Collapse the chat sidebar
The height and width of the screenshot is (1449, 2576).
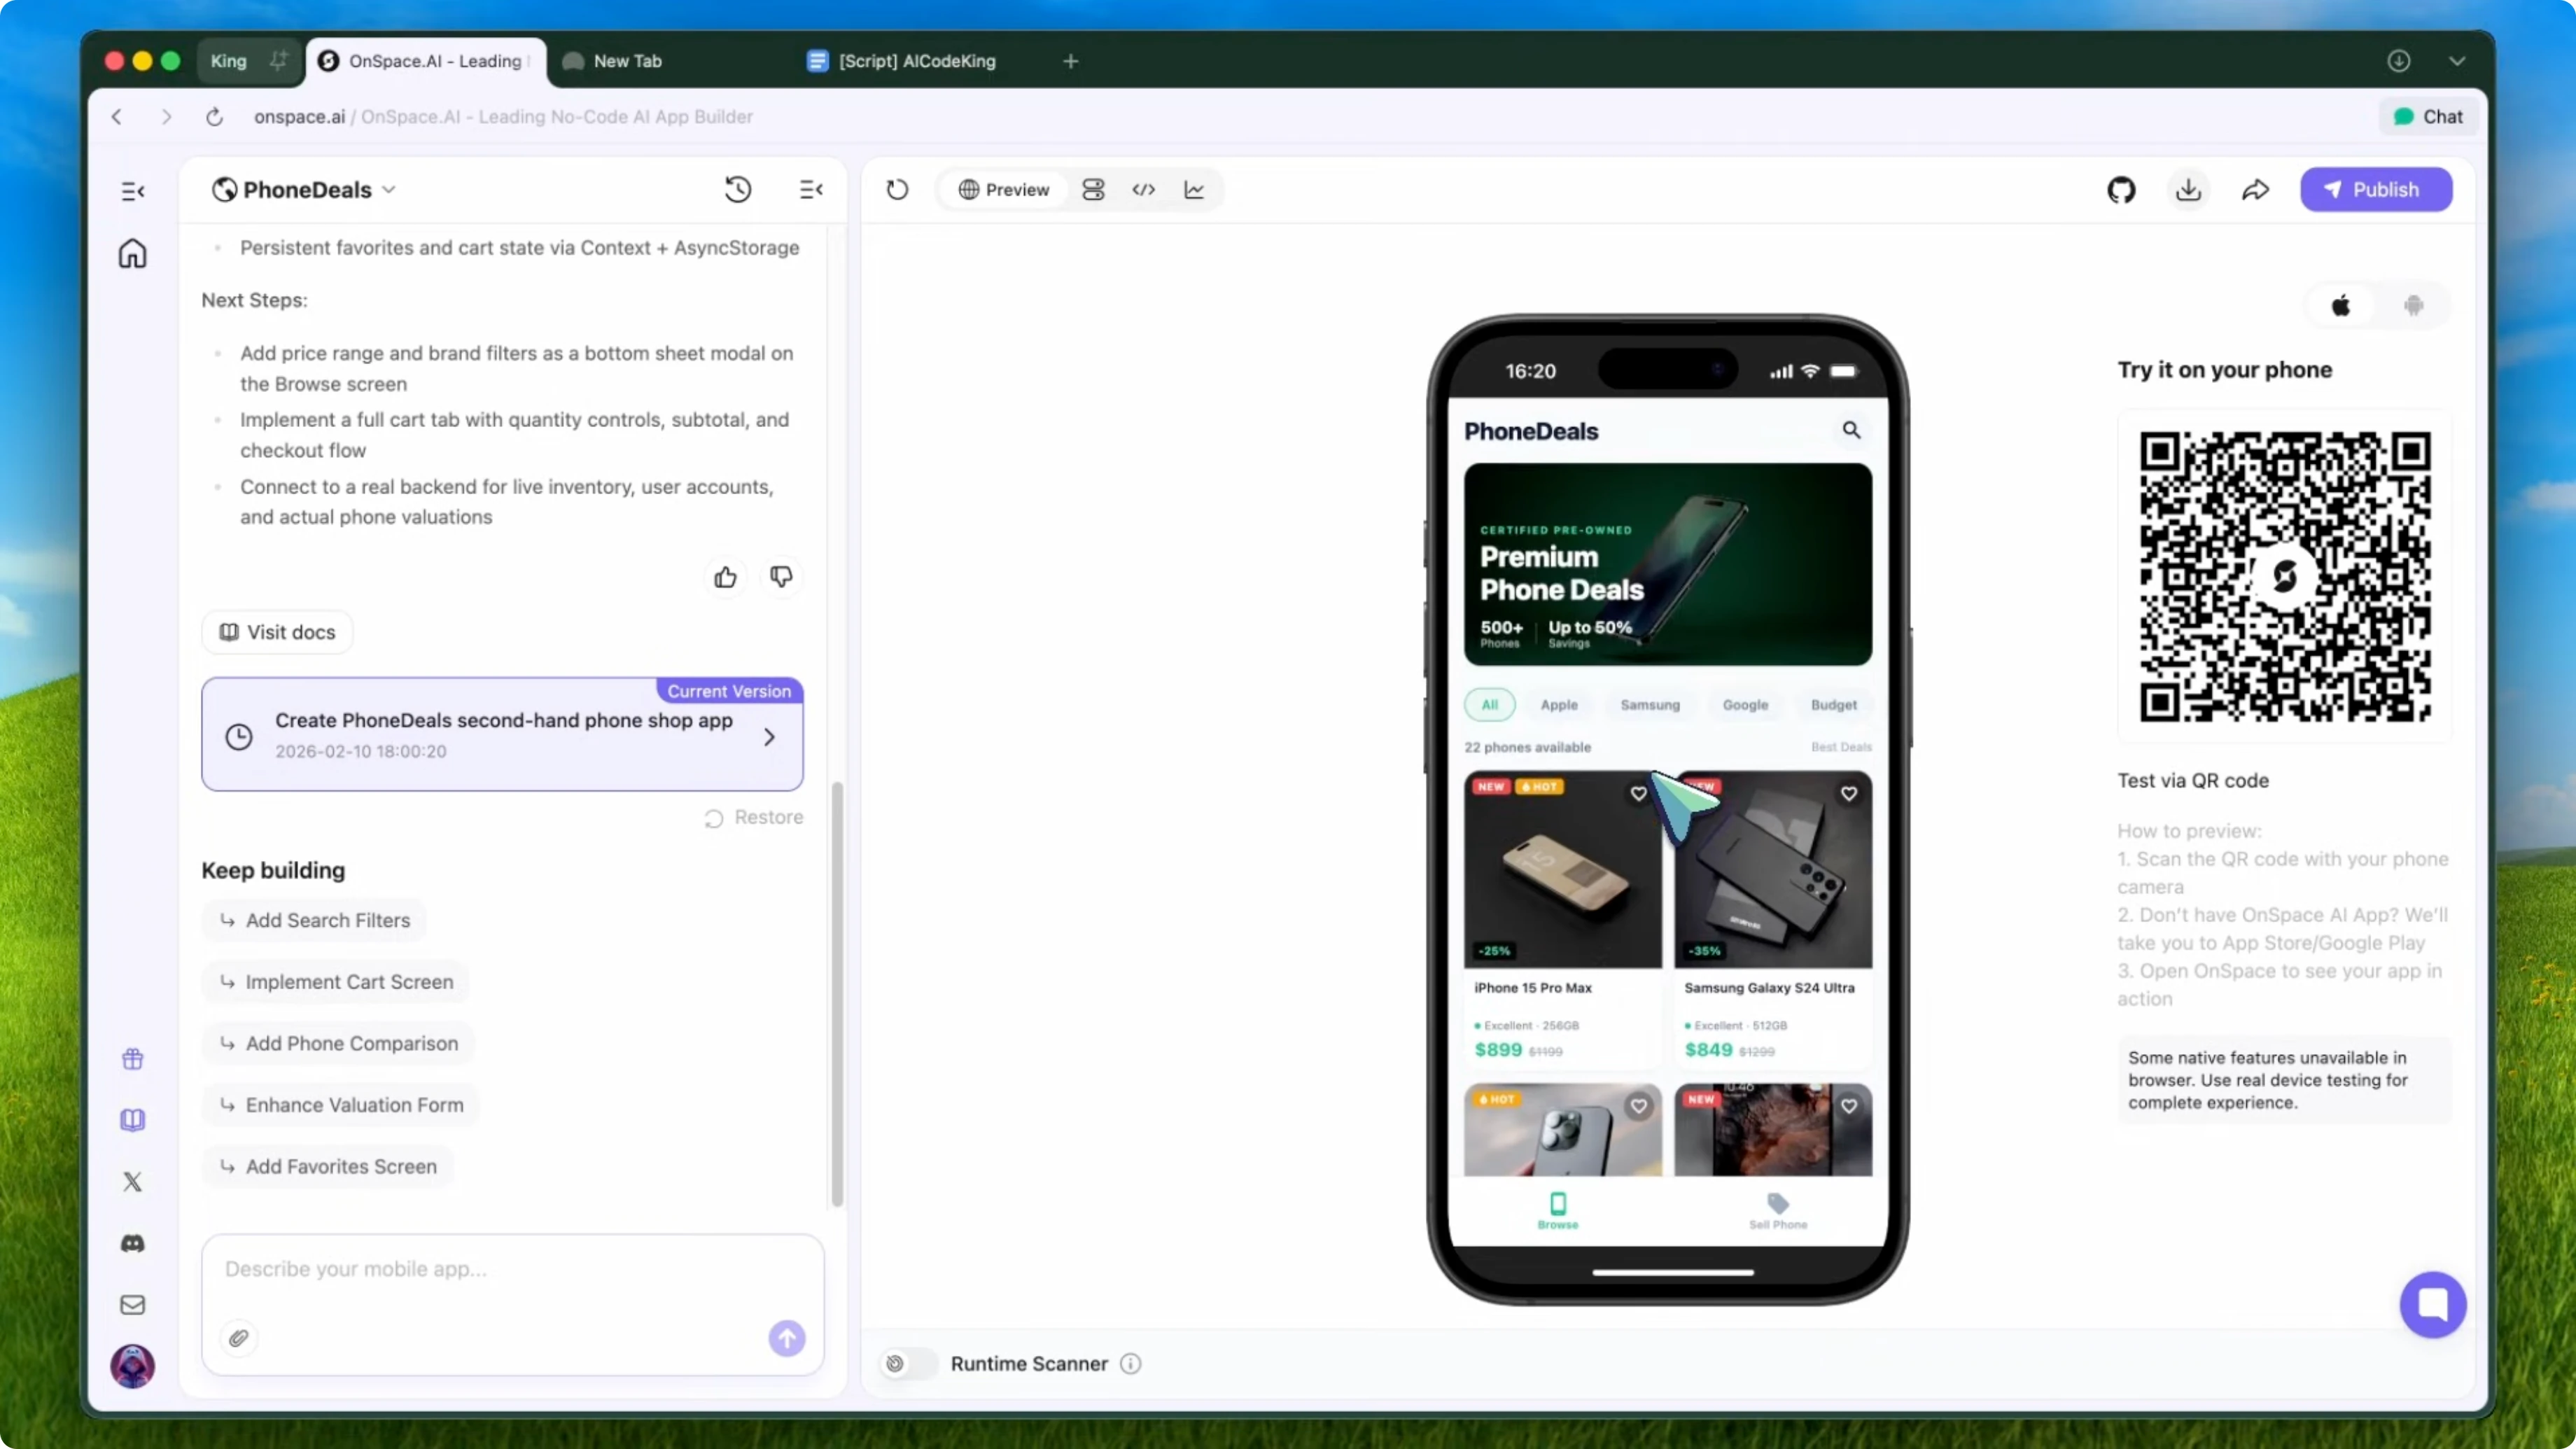tap(811, 189)
